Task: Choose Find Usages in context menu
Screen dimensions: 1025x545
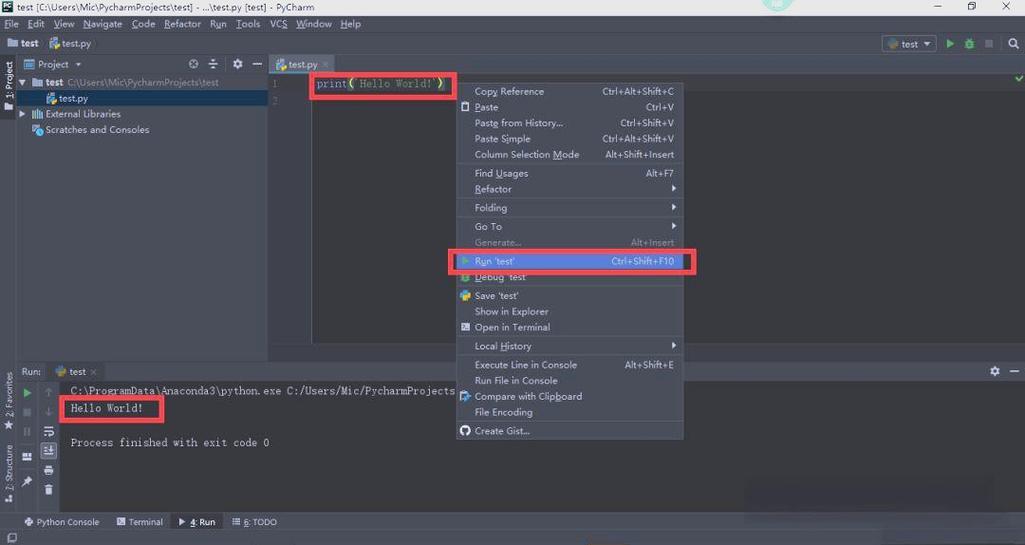Action: 569,173
